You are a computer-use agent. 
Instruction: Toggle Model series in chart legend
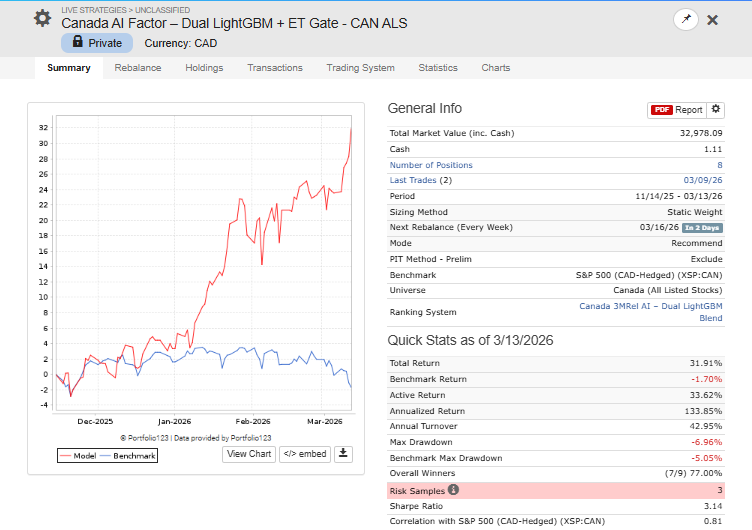point(78,456)
